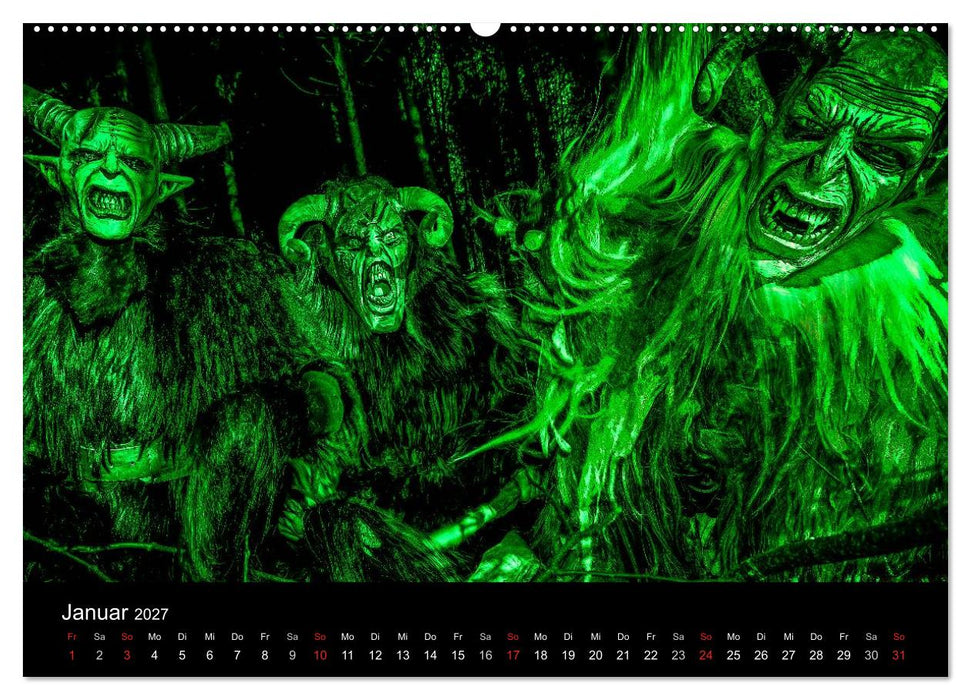Click the 'Sa' label above date 30
Image resolution: width=971 pixels, height=700 pixels.
click(871, 637)
